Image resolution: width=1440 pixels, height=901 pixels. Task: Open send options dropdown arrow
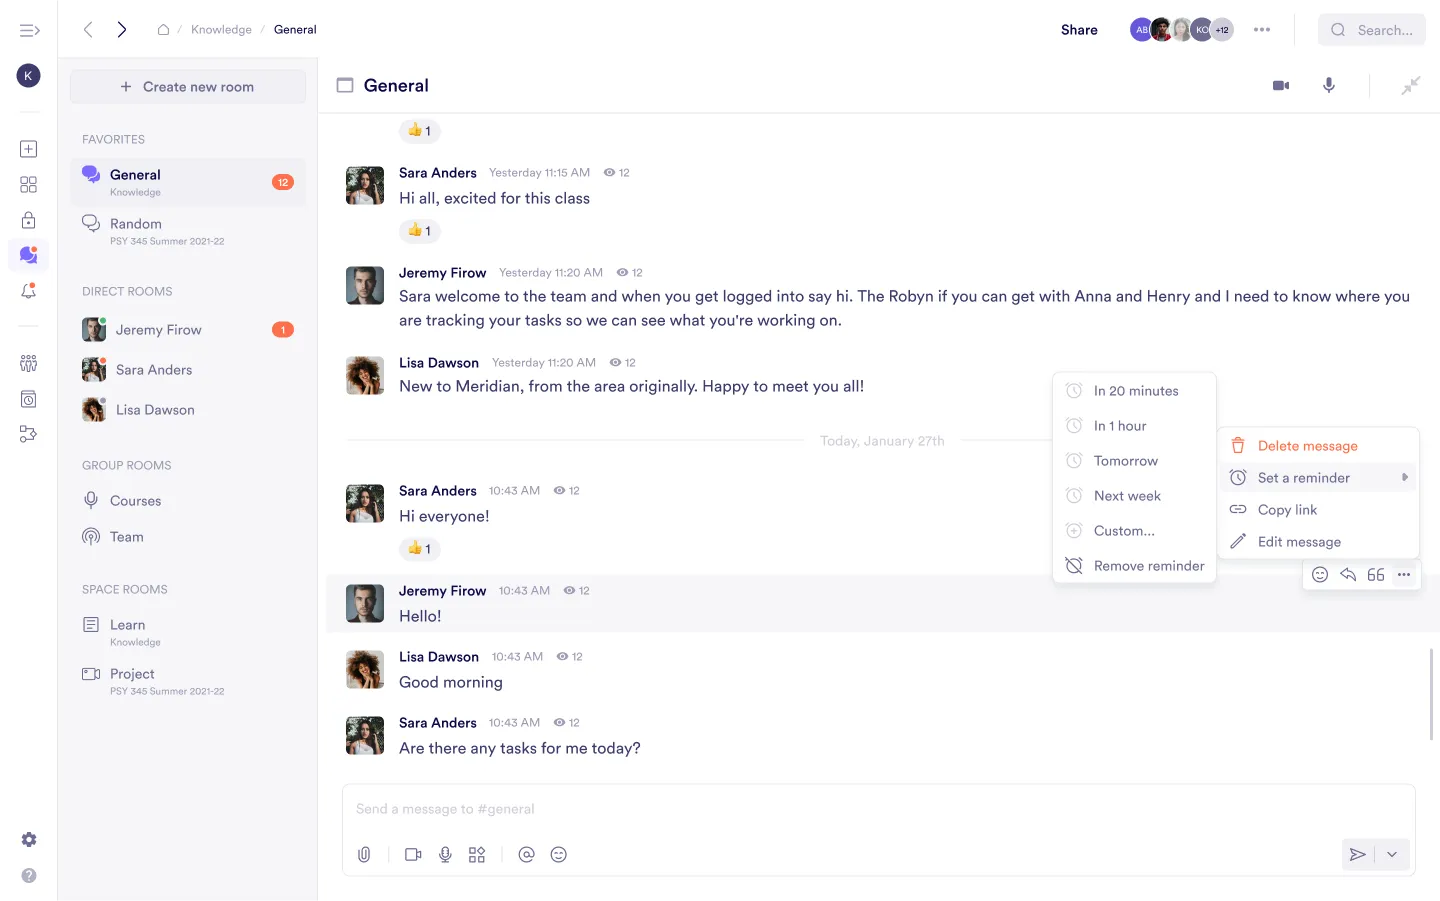pos(1391,855)
